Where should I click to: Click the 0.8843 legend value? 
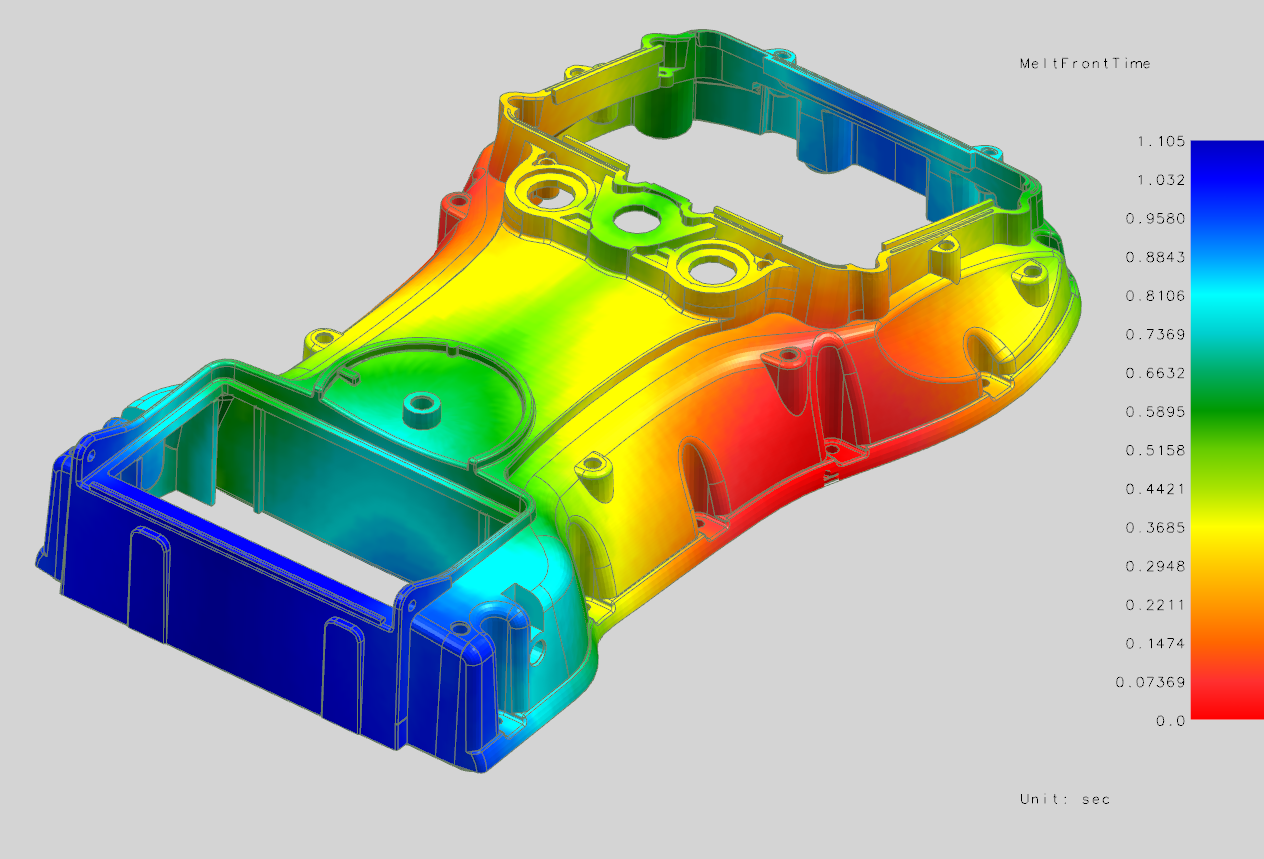(1154, 256)
